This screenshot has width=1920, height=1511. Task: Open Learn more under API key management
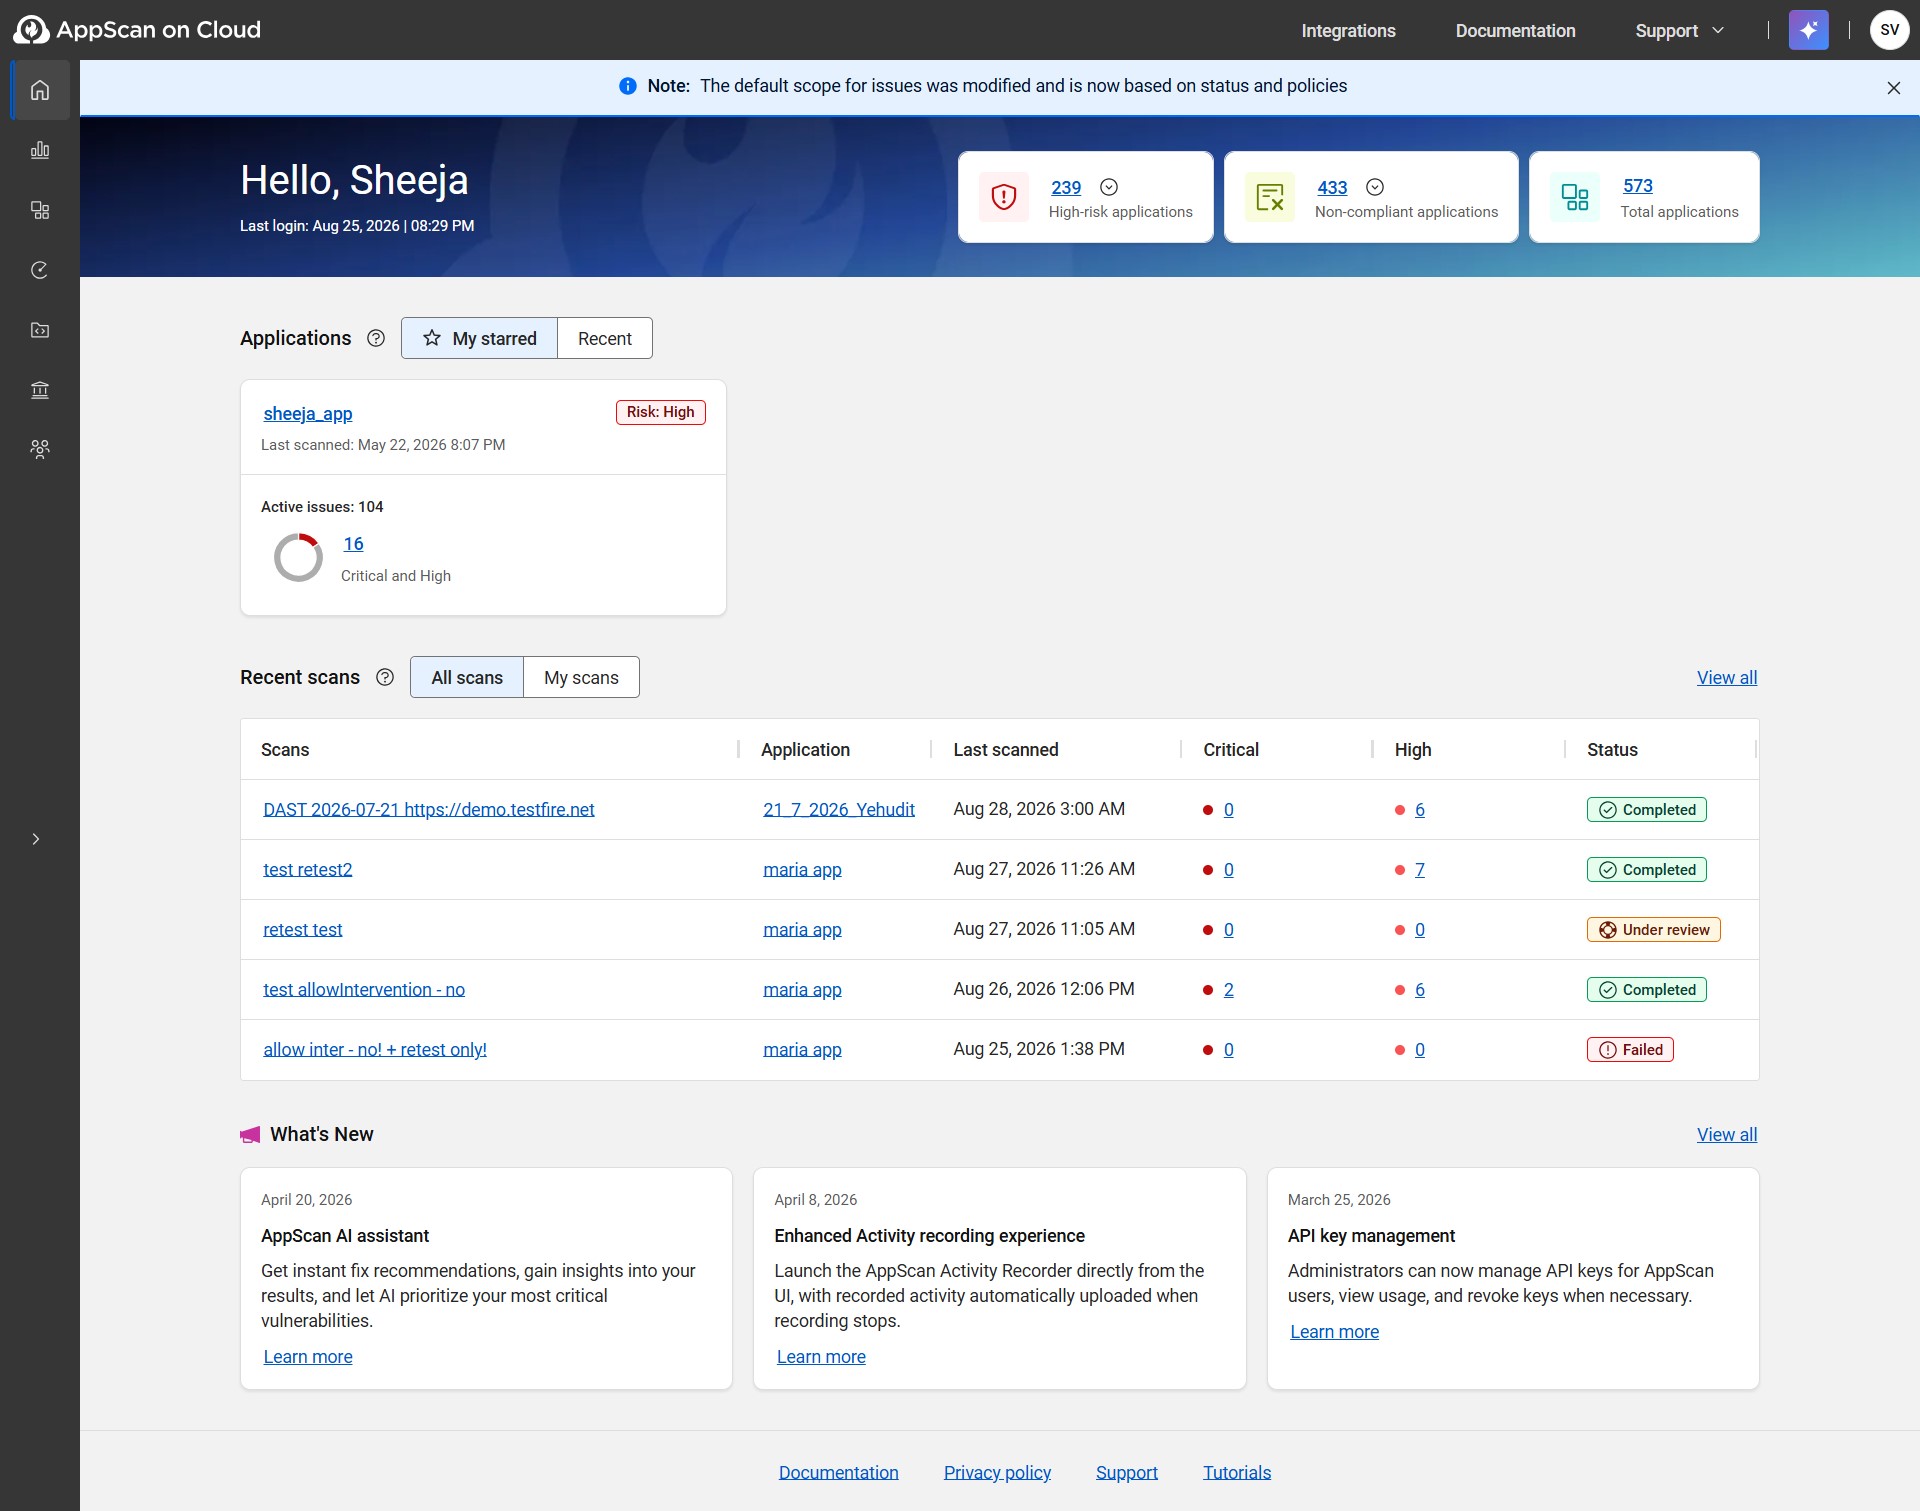click(x=1334, y=1332)
